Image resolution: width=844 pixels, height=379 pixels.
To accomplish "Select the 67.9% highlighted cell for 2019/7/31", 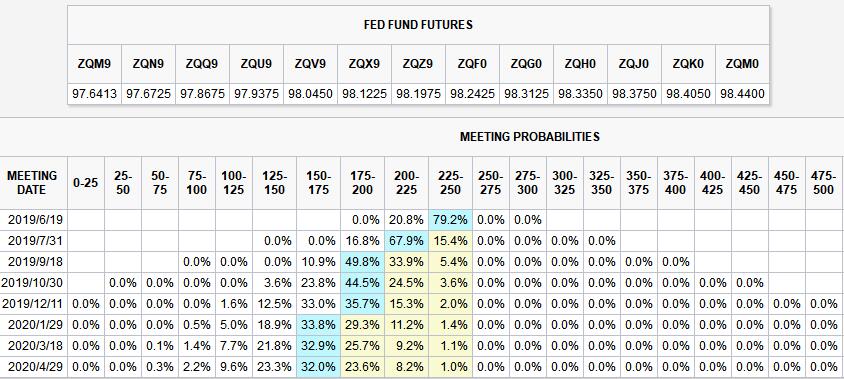I will click(x=406, y=241).
